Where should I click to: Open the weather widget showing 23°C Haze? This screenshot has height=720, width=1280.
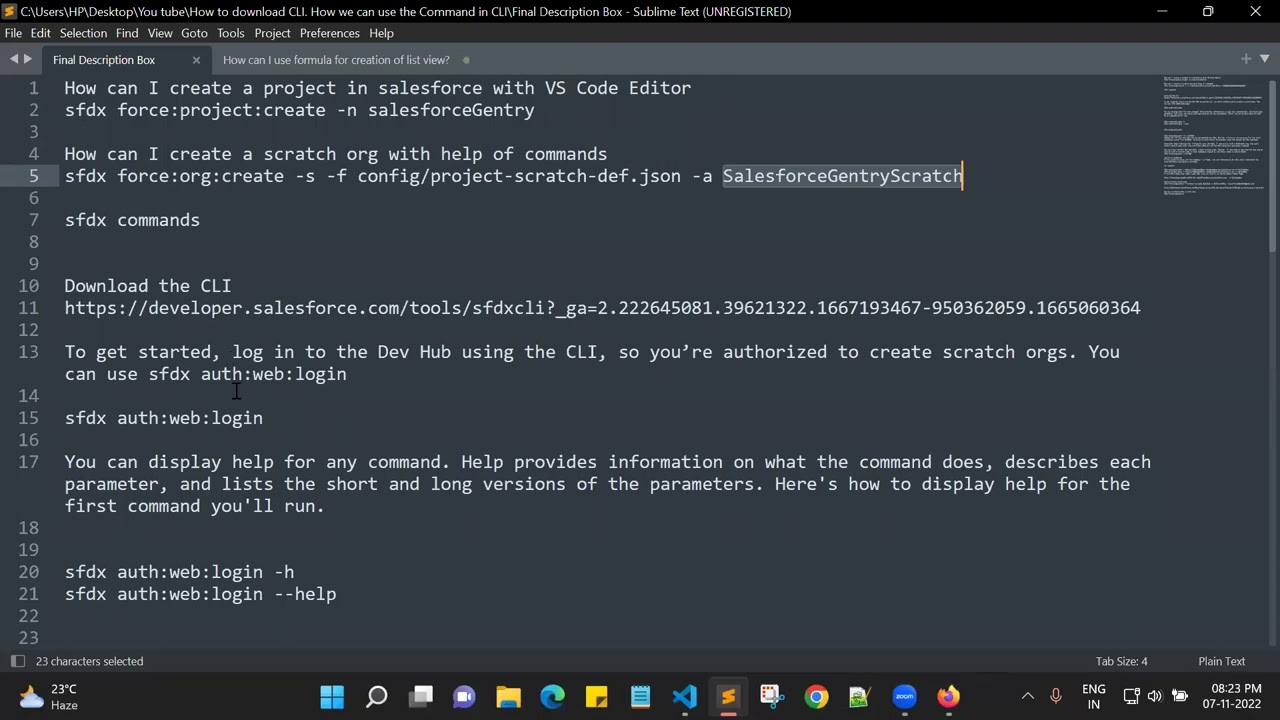[x=50, y=696]
